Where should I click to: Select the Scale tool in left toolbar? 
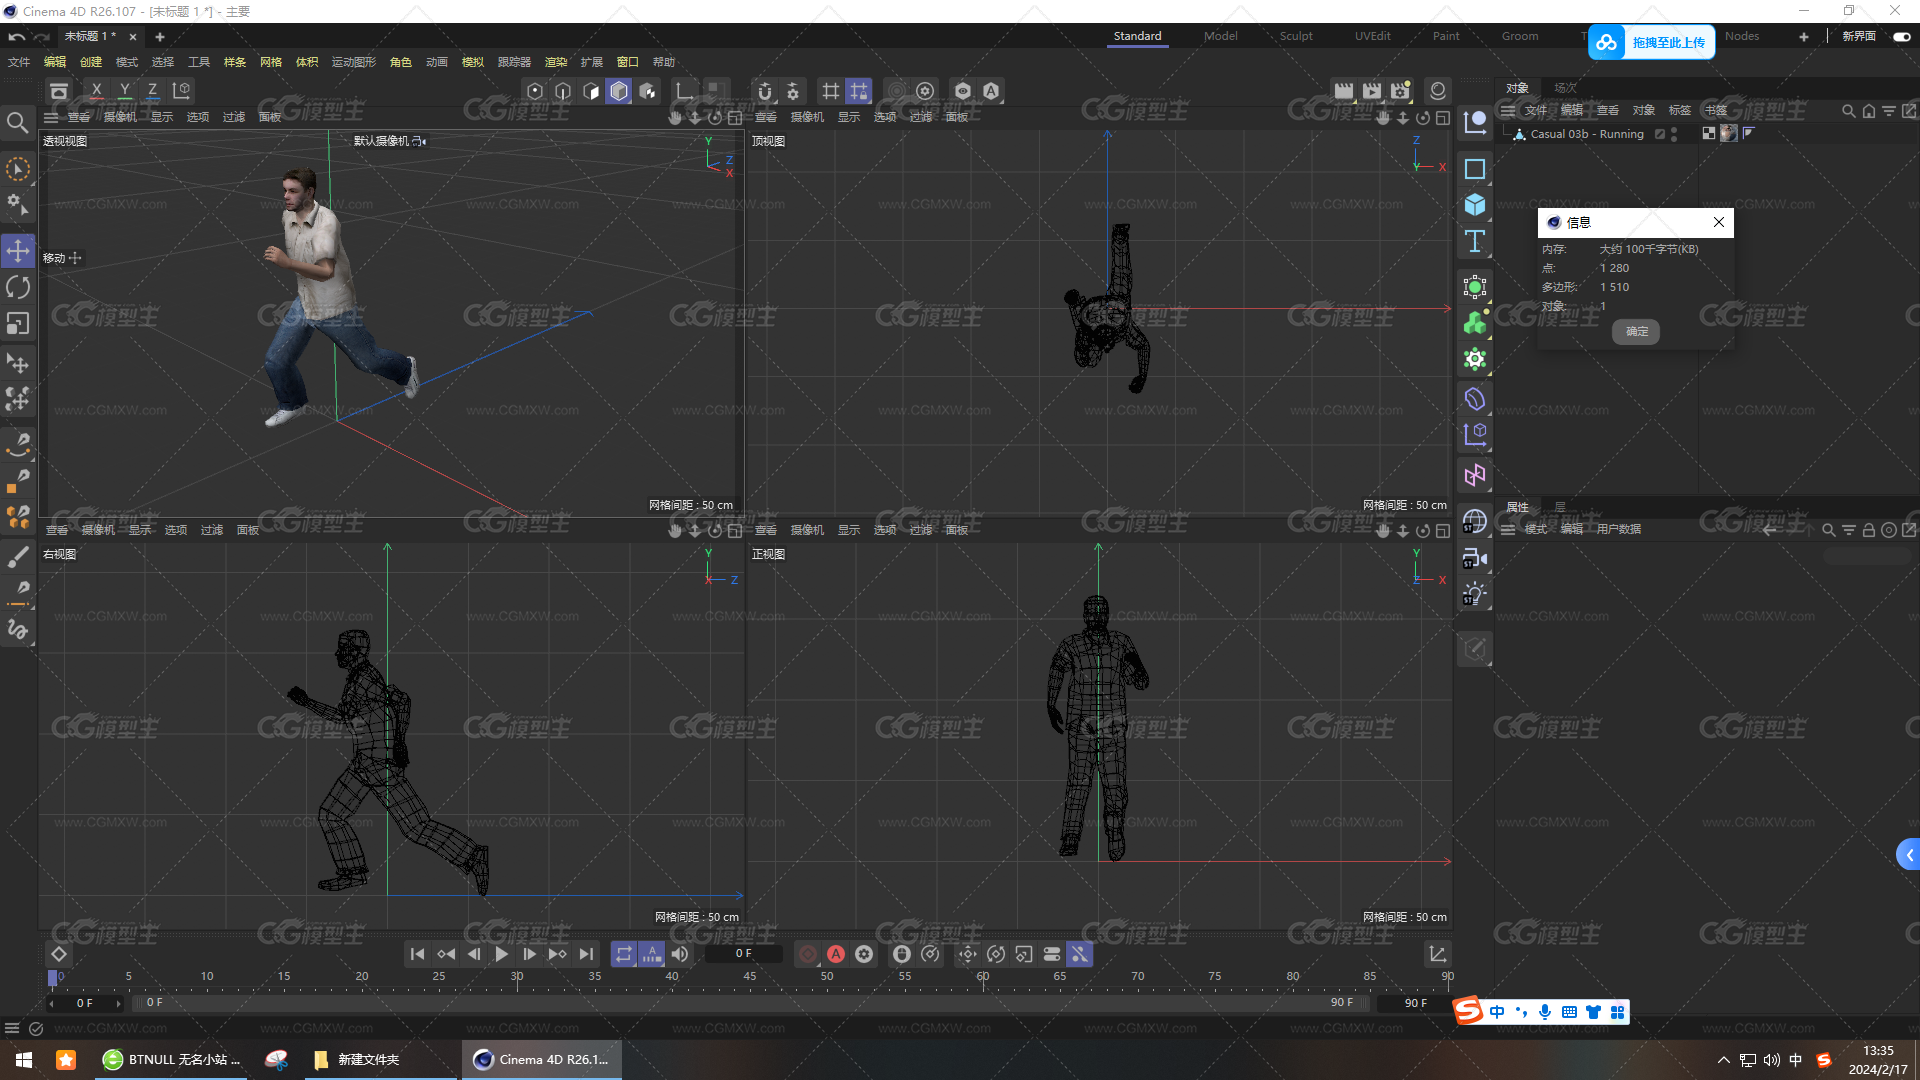(18, 324)
